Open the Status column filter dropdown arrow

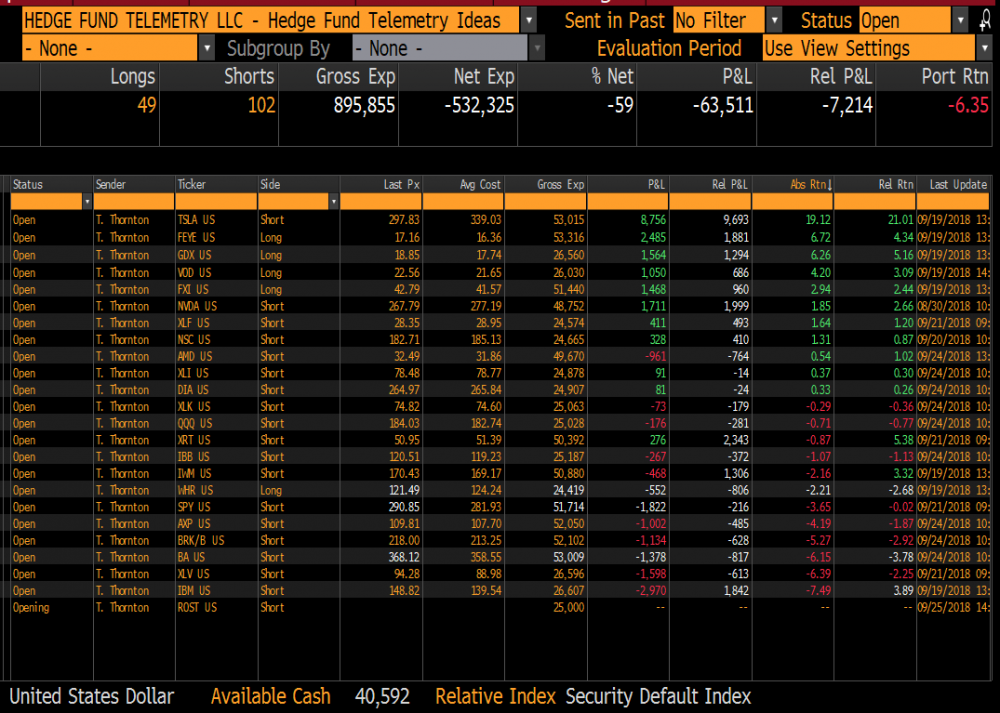tap(85, 202)
